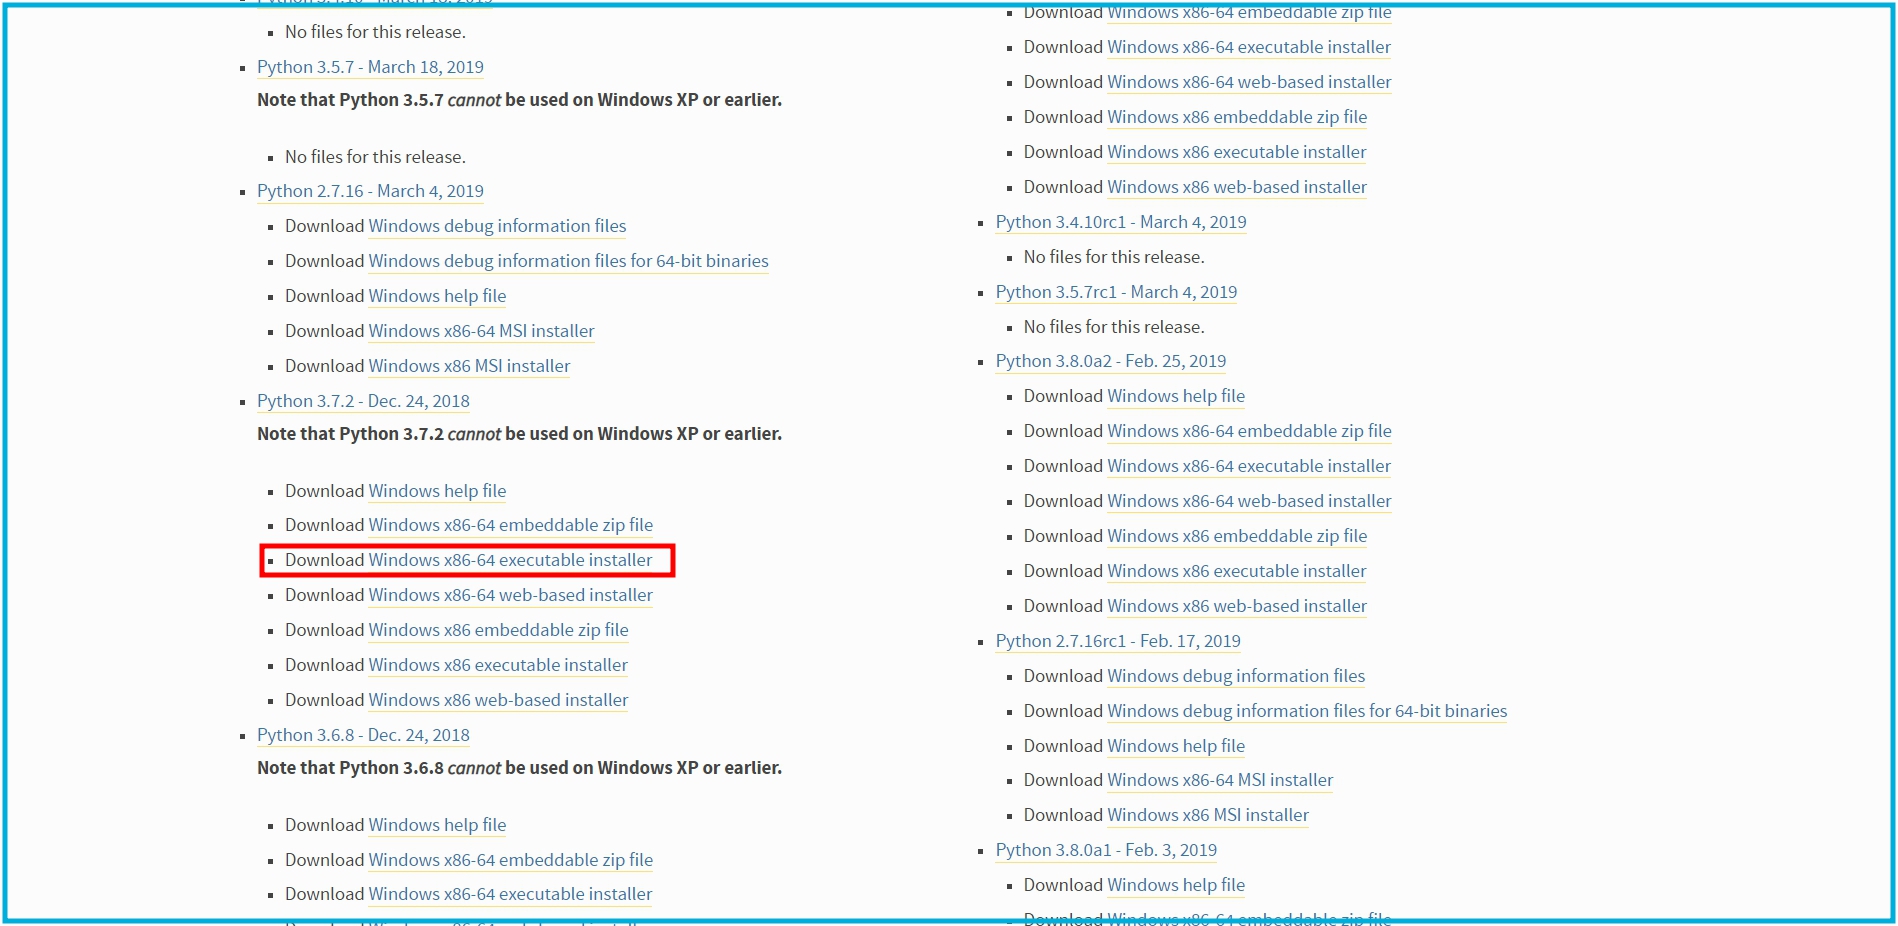Download x86-64 embeddable zip file for Python 3.7.2

[510, 525]
